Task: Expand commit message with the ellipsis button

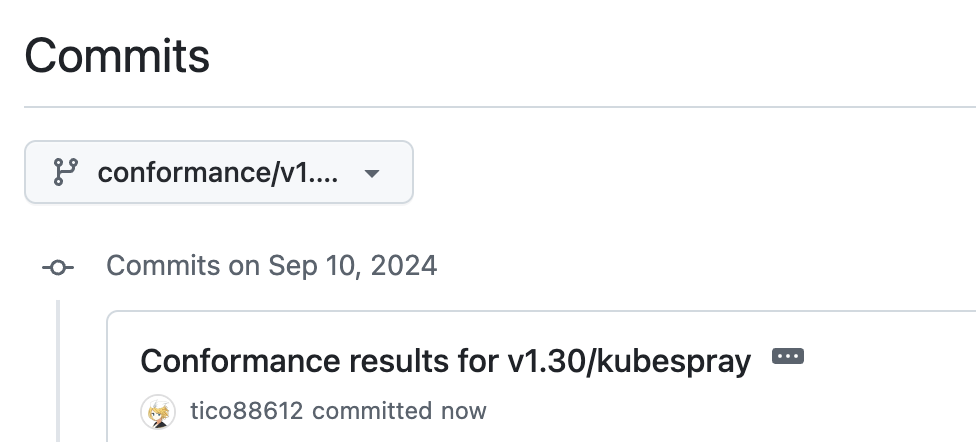Action: click(788, 357)
